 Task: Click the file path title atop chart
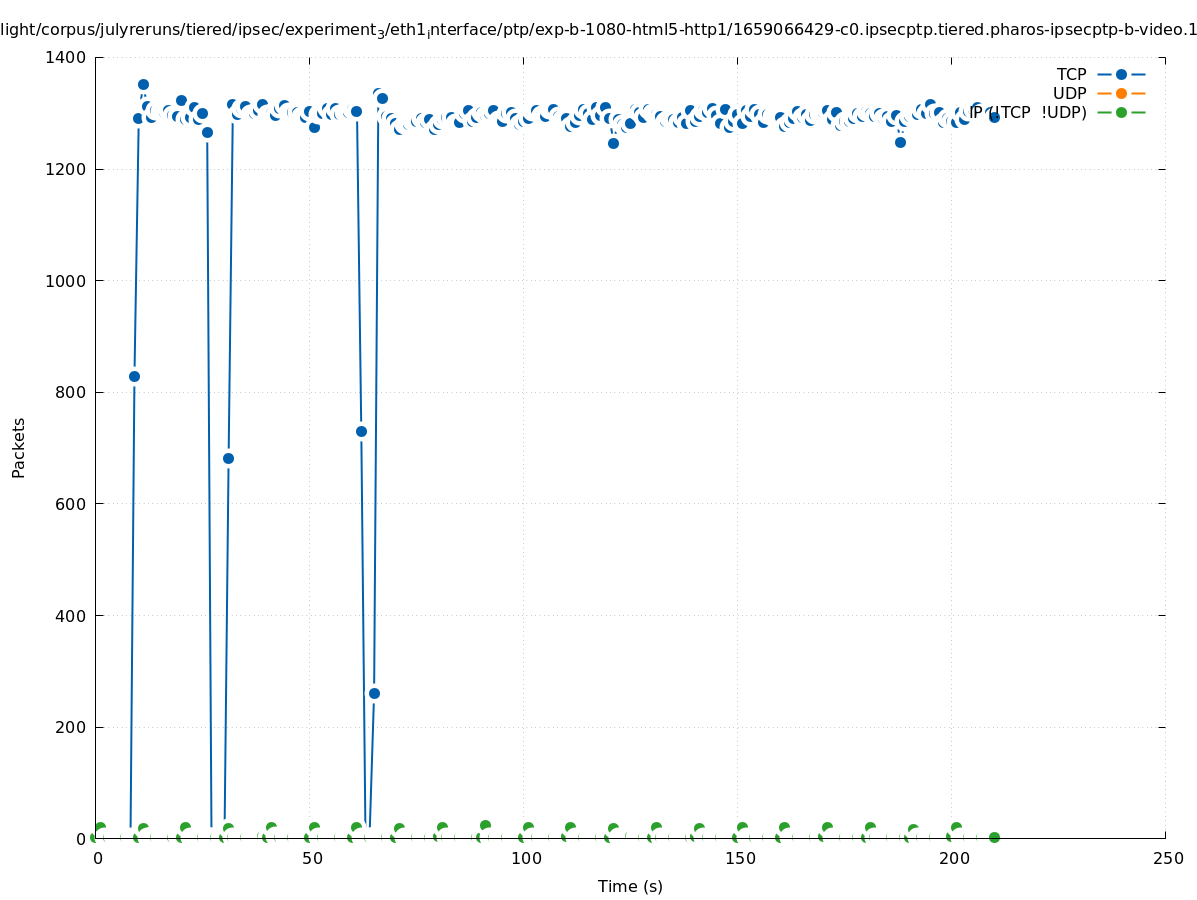tap(598, 30)
